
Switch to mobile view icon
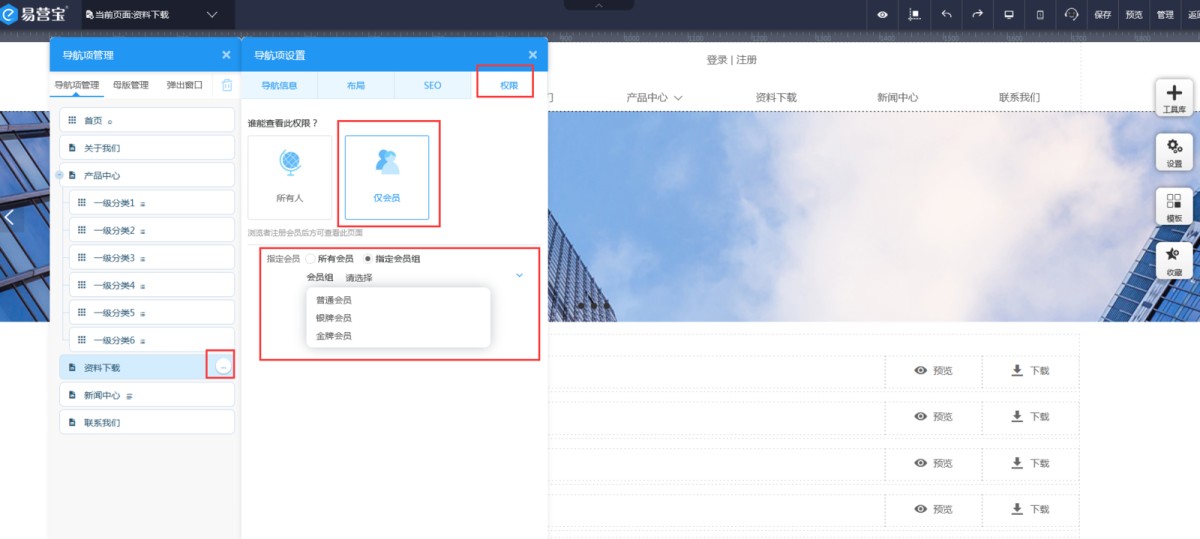click(1040, 15)
